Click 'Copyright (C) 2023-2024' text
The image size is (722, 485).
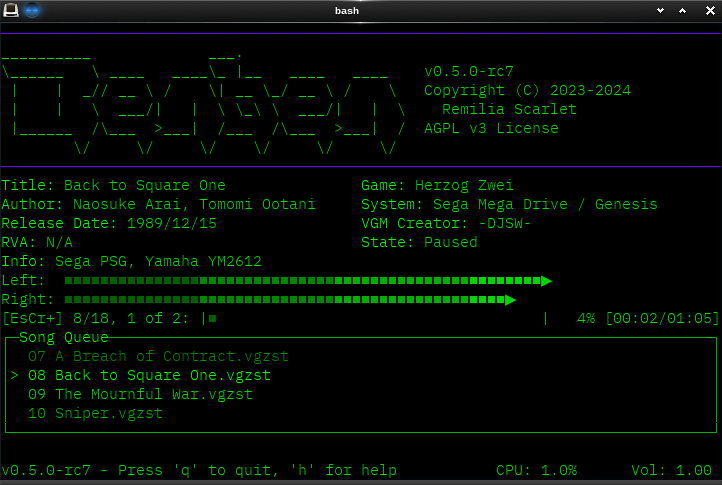(527, 90)
